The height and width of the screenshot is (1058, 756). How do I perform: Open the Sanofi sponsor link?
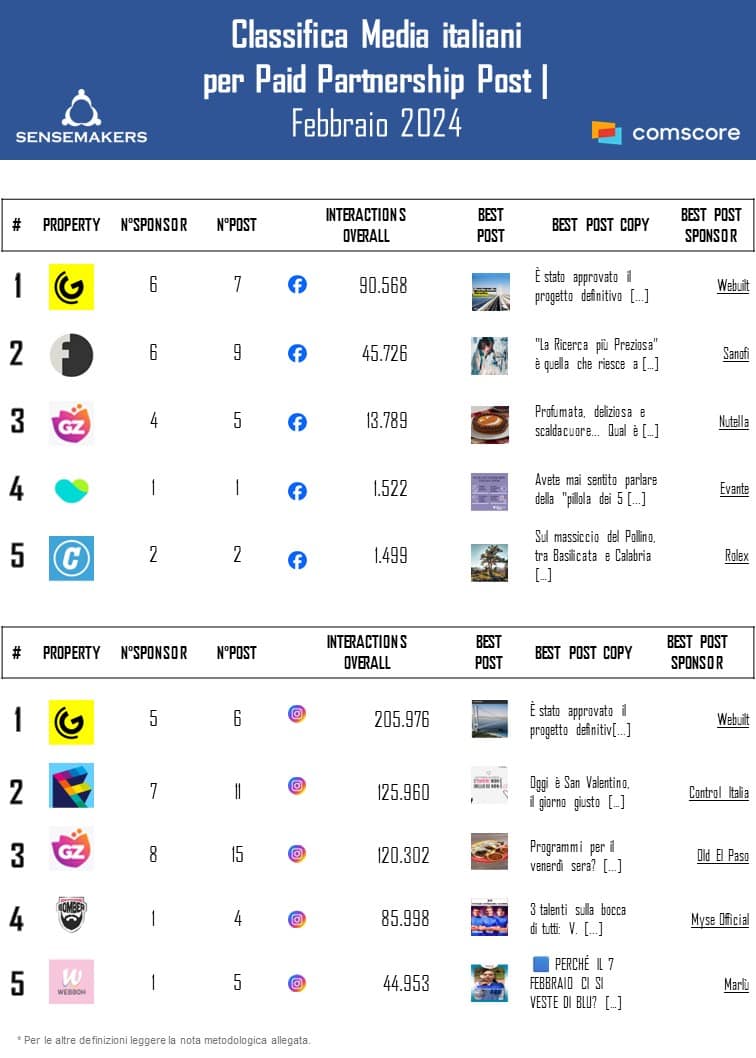[x=735, y=354]
